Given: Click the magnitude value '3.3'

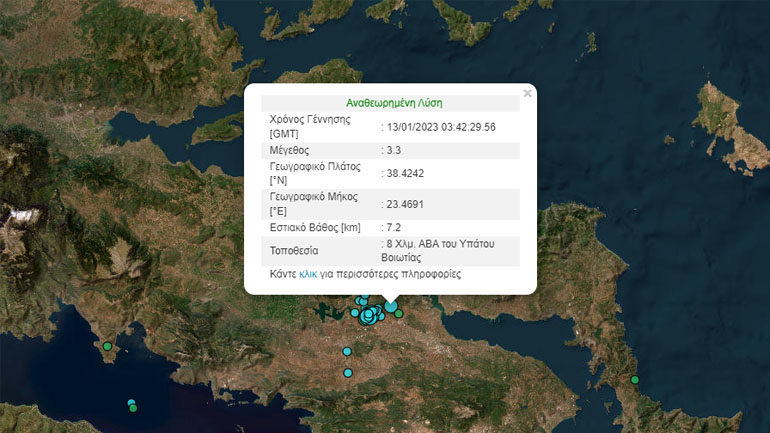Looking at the screenshot, I should pyautogui.click(x=394, y=150).
